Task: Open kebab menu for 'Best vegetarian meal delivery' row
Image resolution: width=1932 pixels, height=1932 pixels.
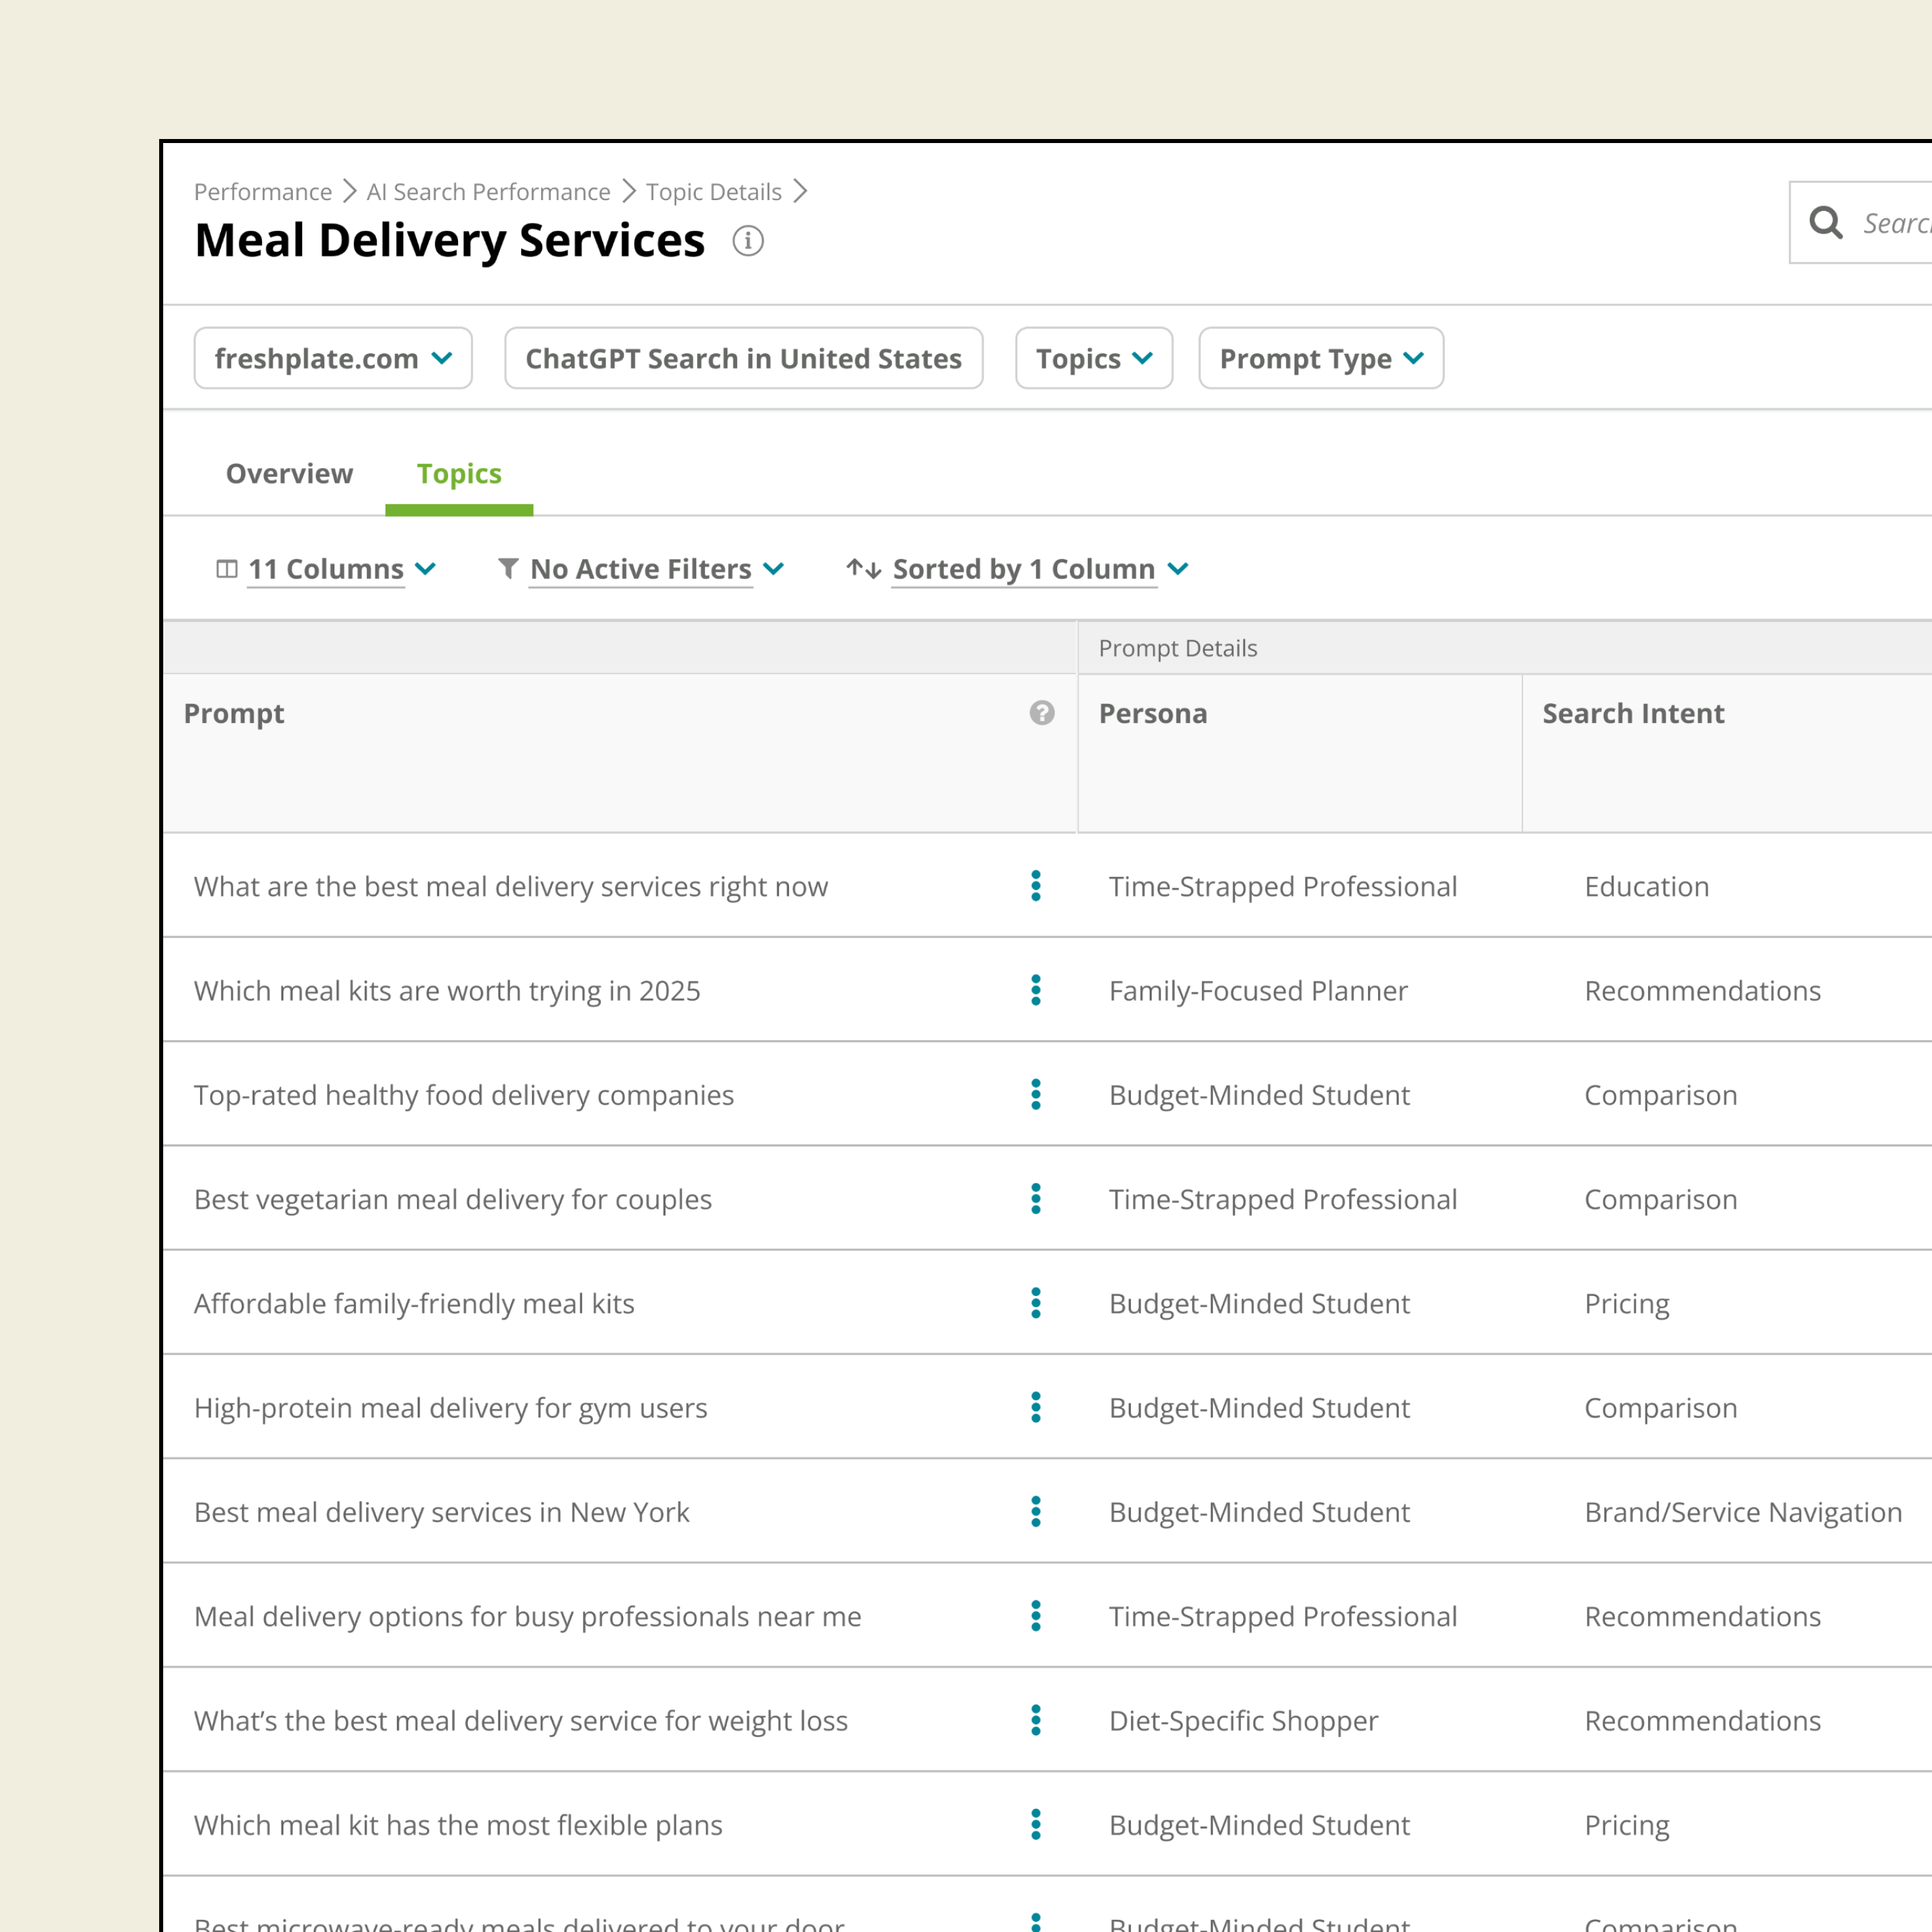Action: click(1035, 1199)
